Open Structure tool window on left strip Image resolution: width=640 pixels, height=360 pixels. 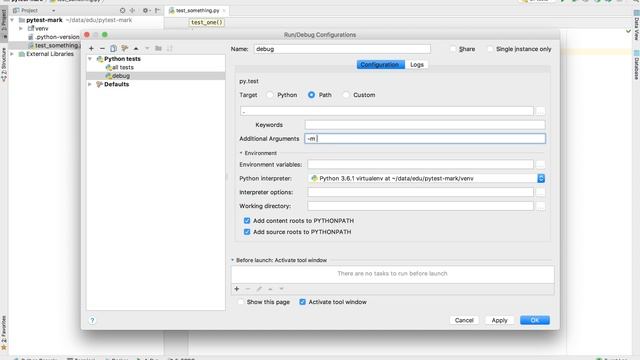[x=4, y=64]
